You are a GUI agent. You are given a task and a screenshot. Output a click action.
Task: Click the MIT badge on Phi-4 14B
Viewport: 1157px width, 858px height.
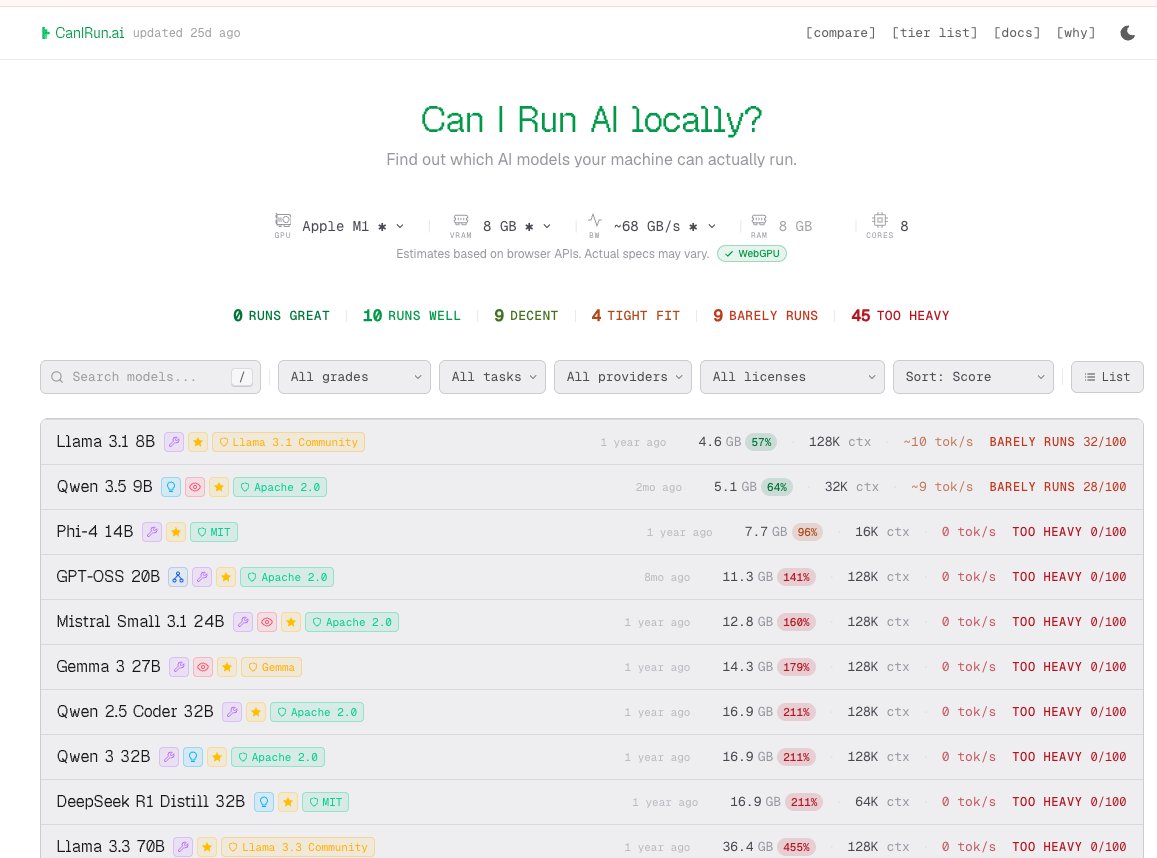[214, 532]
